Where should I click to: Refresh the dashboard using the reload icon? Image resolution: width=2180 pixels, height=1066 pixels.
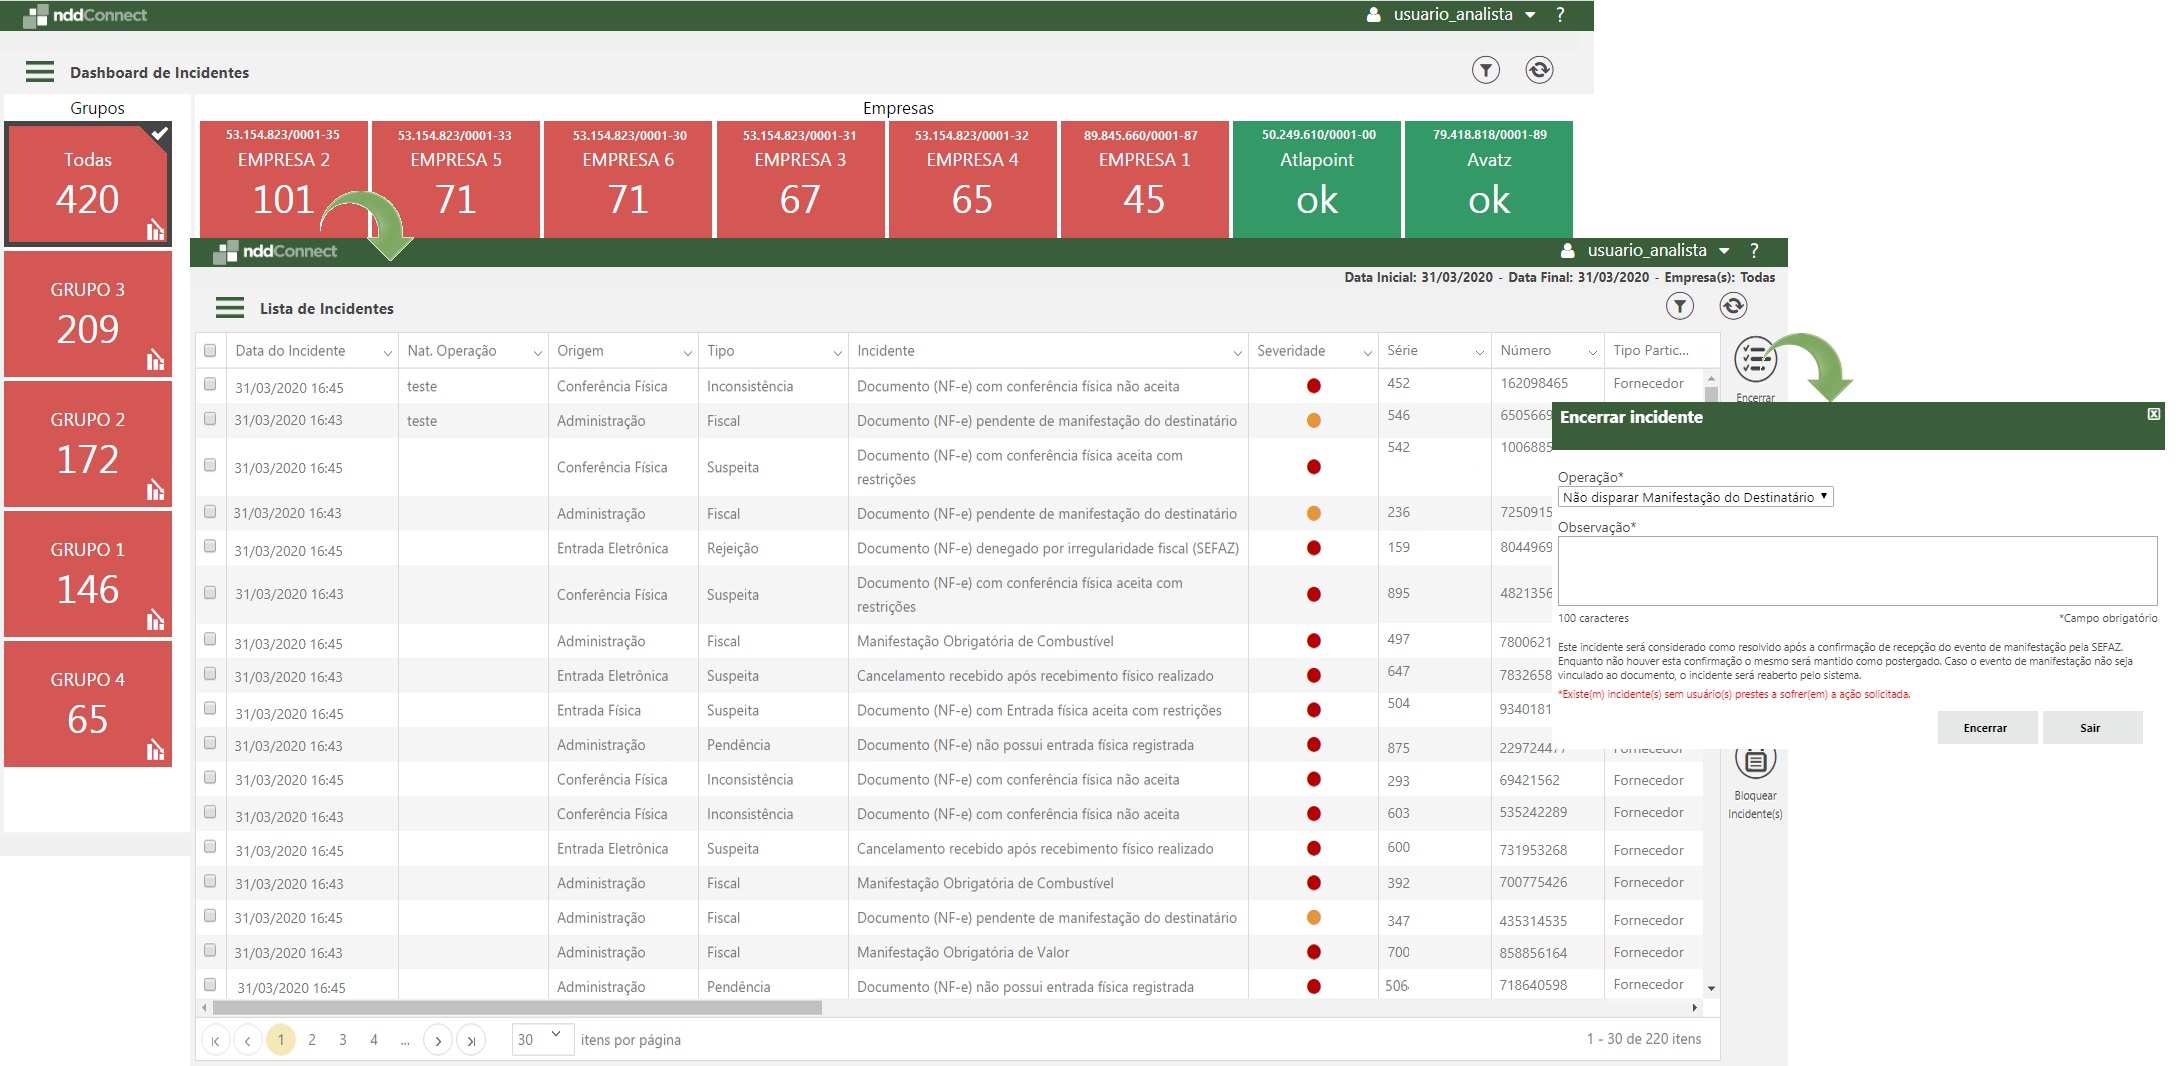point(1539,70)
